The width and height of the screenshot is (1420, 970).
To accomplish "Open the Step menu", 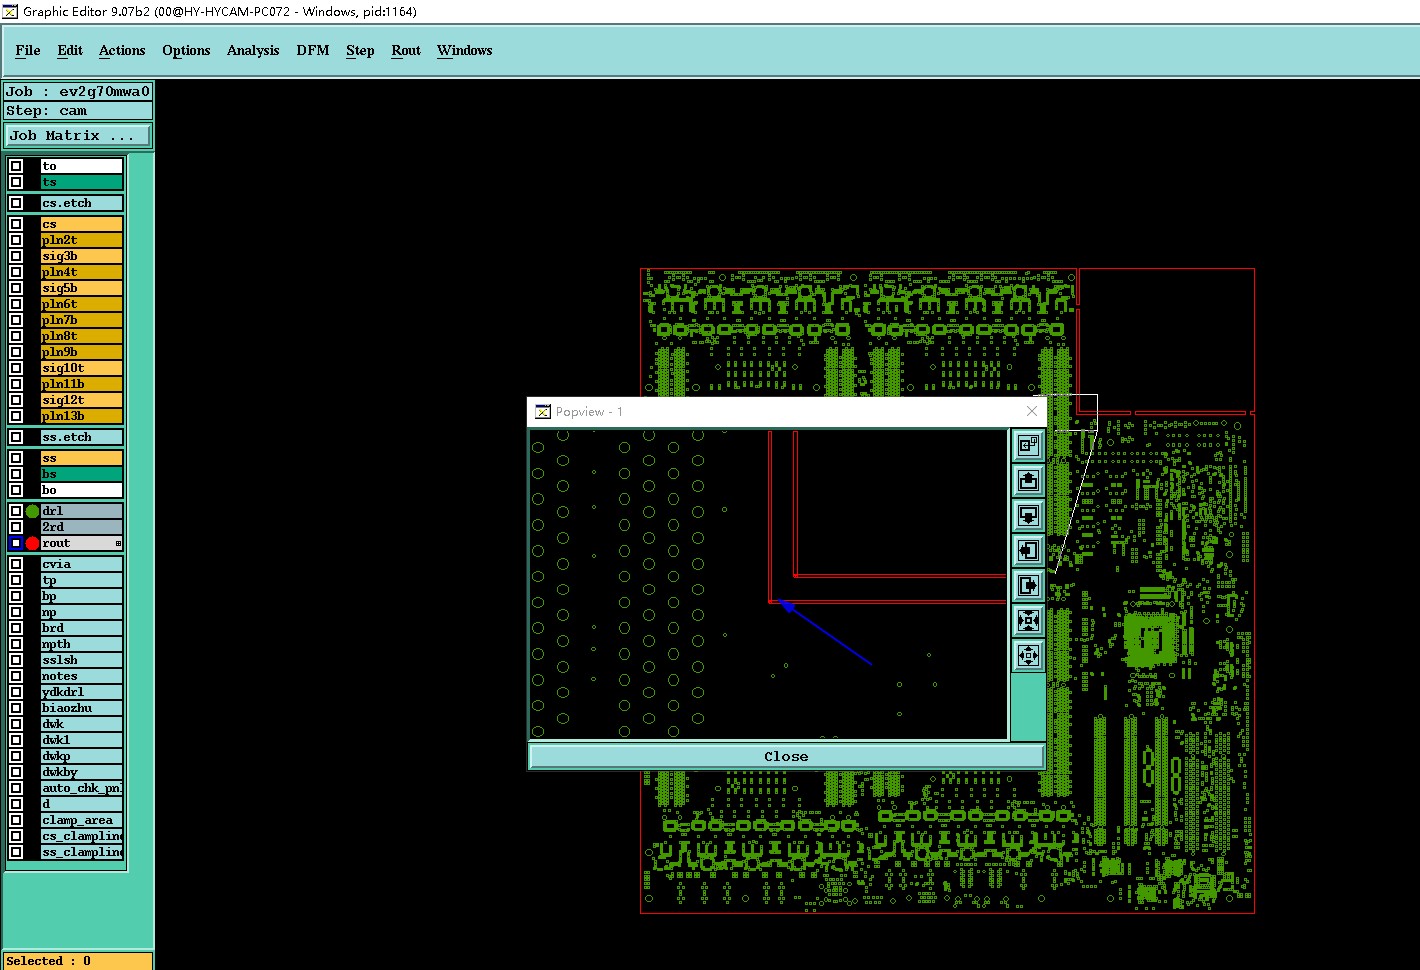I will (360, 50).
